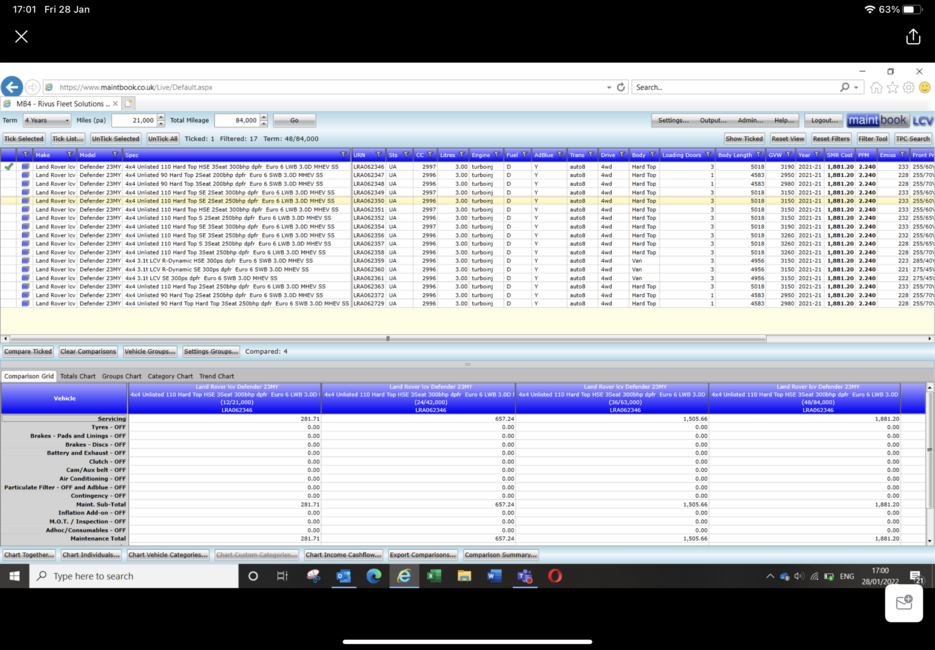935x650 pixels.
Task: Click the Tick Selected button
Action: click(x=24, y=139)
